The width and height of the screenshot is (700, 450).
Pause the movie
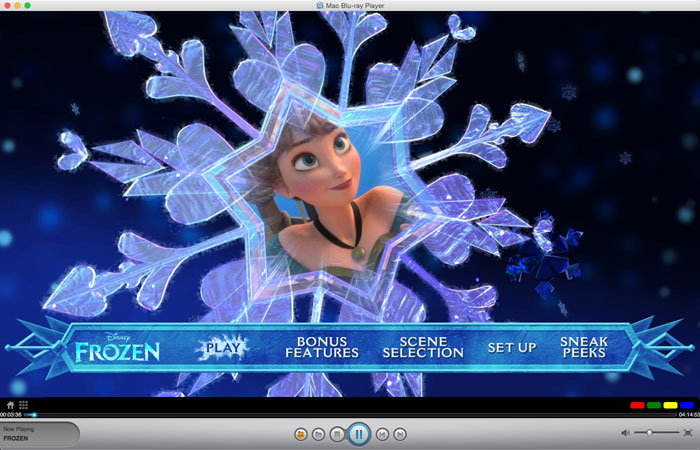click(x=359, y=433)
